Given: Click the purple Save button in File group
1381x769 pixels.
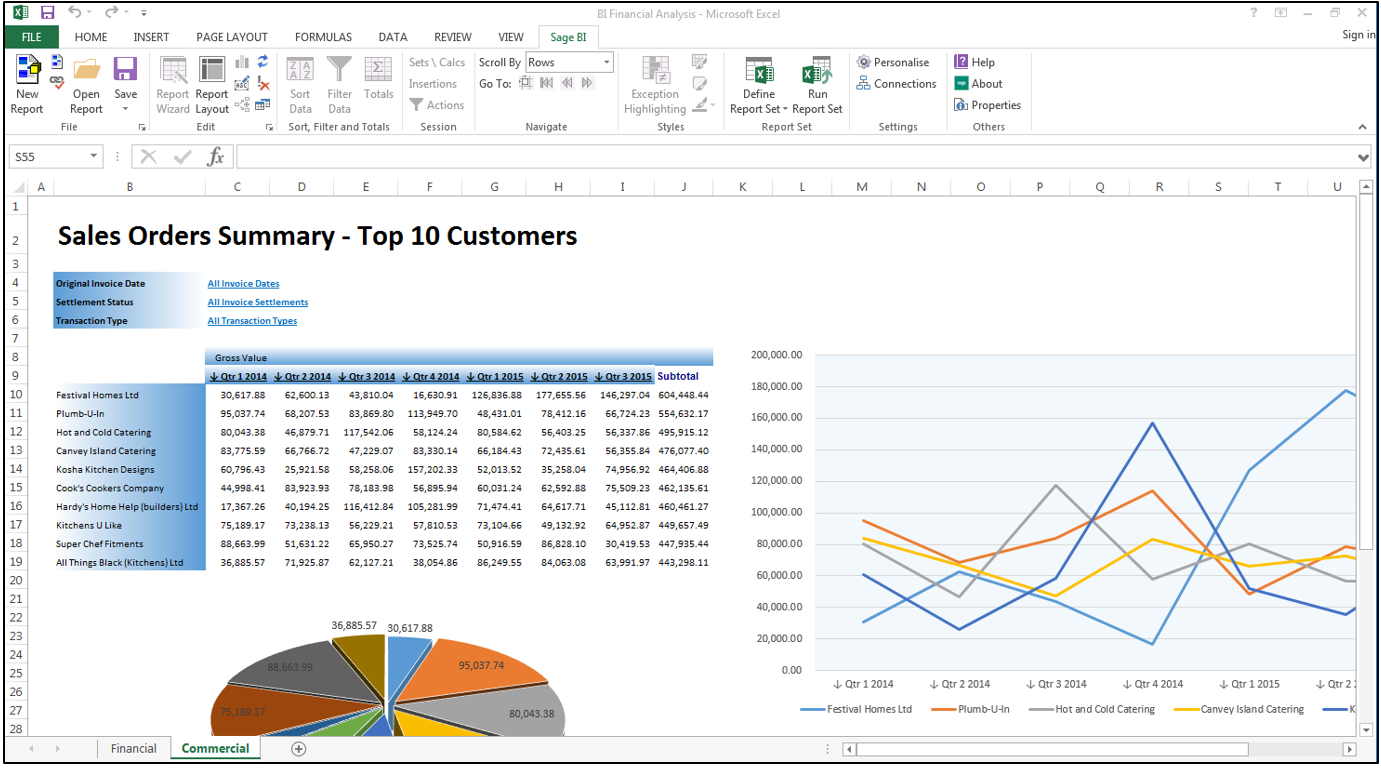Looking at the screenshot, I should (125, 70).
